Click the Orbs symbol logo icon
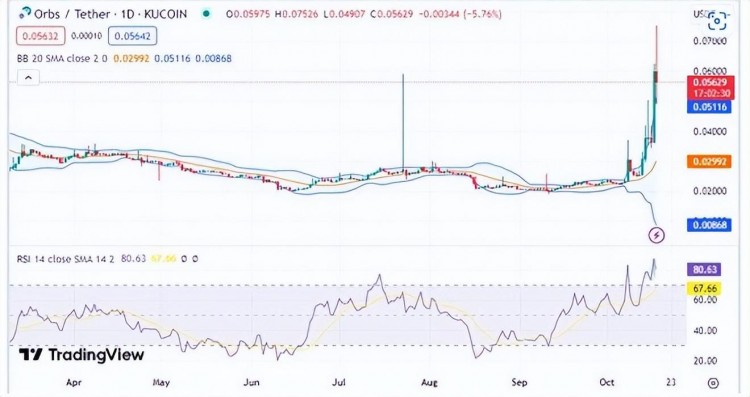Viewport: 750px width, 397px height. click(24, 13)
